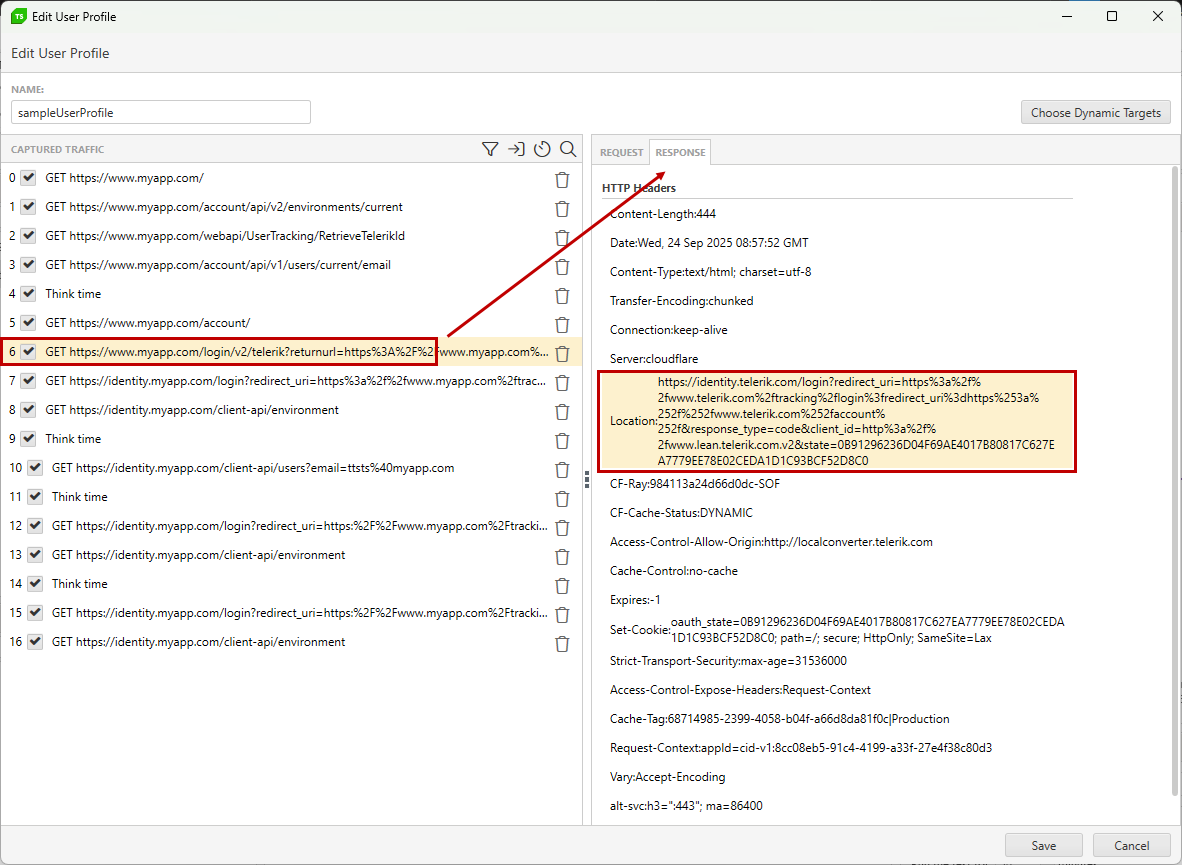Switch to the REQUEST tab
1182x865 pixels.
(621, 153)
